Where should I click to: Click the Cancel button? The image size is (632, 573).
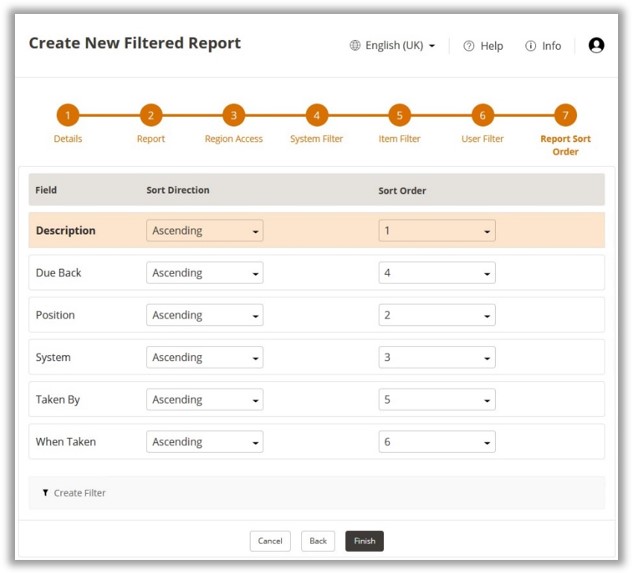pyautogui.click(x=270, y=541)
